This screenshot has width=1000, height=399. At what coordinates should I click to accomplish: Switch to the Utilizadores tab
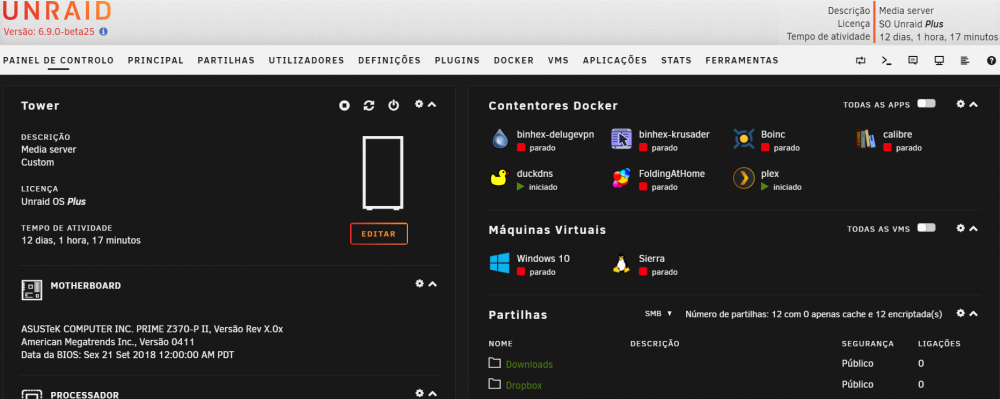(x=306, y=61)
